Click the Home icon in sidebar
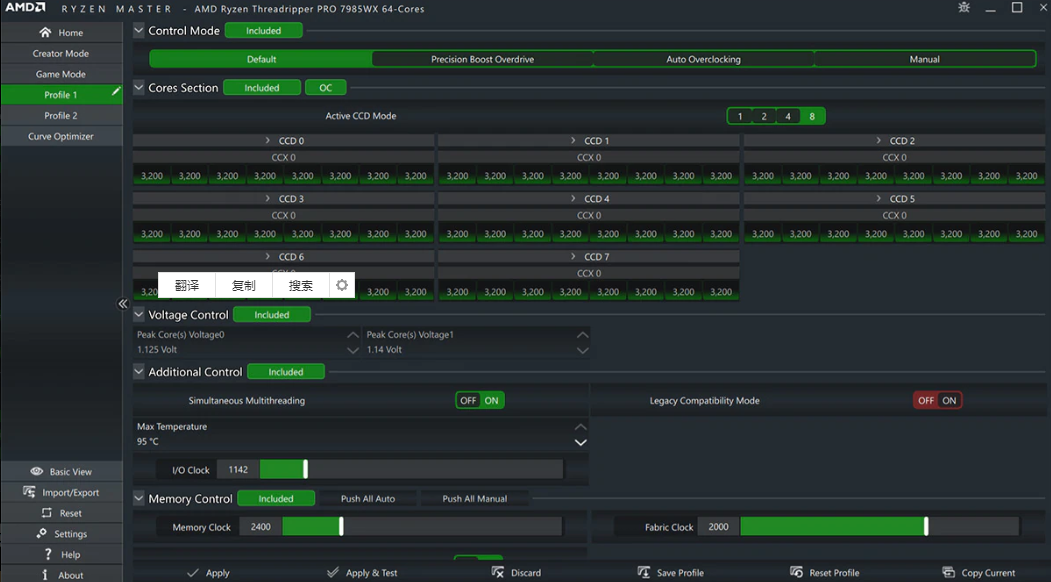This screenshot has height=582, width=1051. point(45,33)
